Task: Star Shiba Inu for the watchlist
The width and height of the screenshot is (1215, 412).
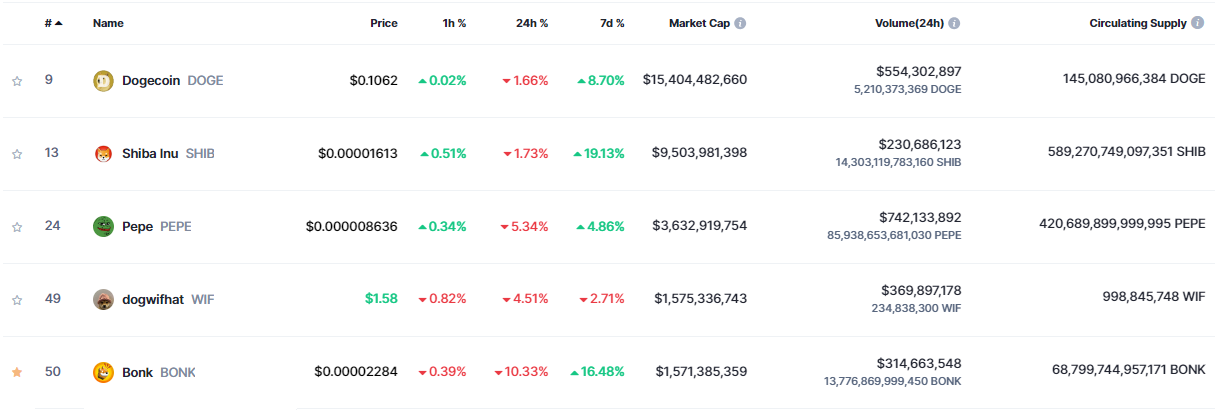Action: pyautogui.click(x=17, y=154)
